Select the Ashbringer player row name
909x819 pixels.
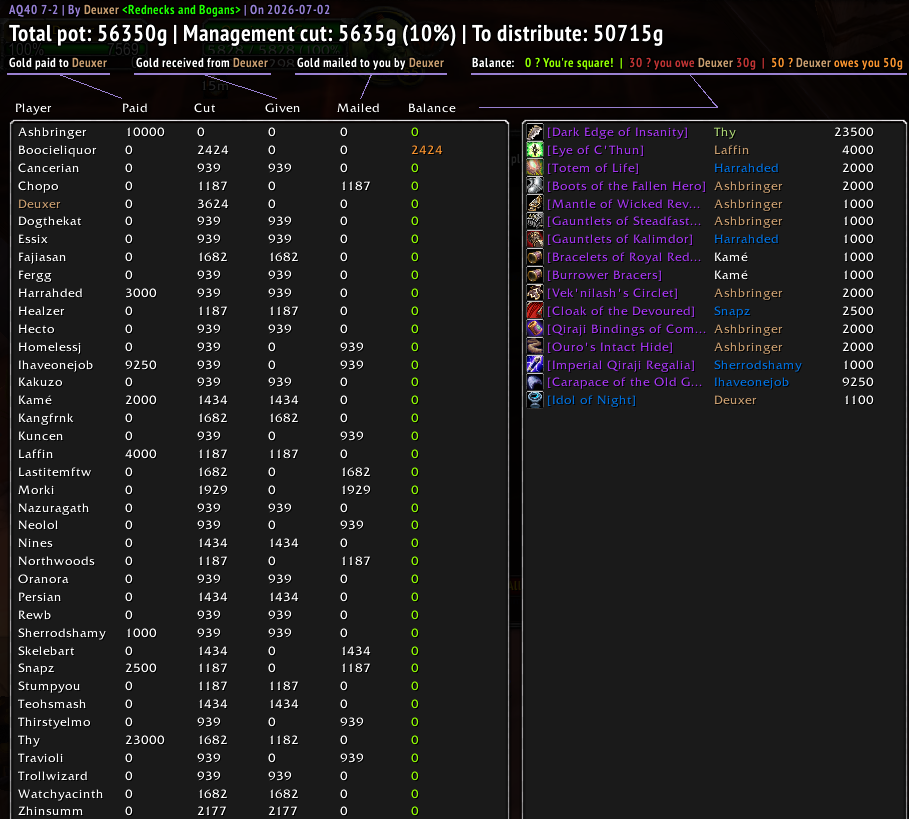tap(52, 132)
